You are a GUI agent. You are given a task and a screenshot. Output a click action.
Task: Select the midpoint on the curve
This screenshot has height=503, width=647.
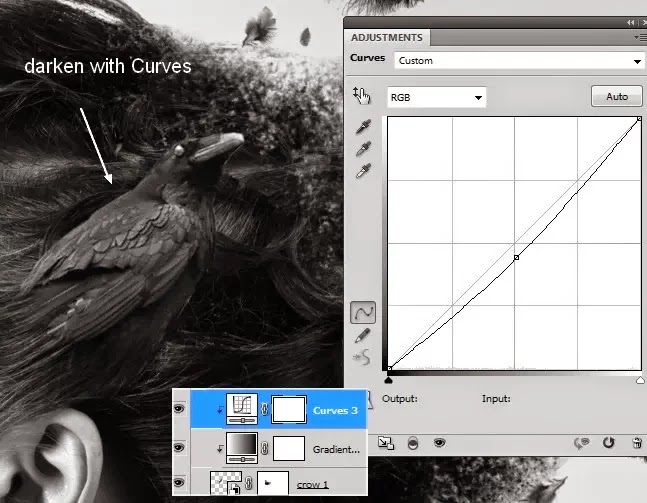[x=516, y=257]
